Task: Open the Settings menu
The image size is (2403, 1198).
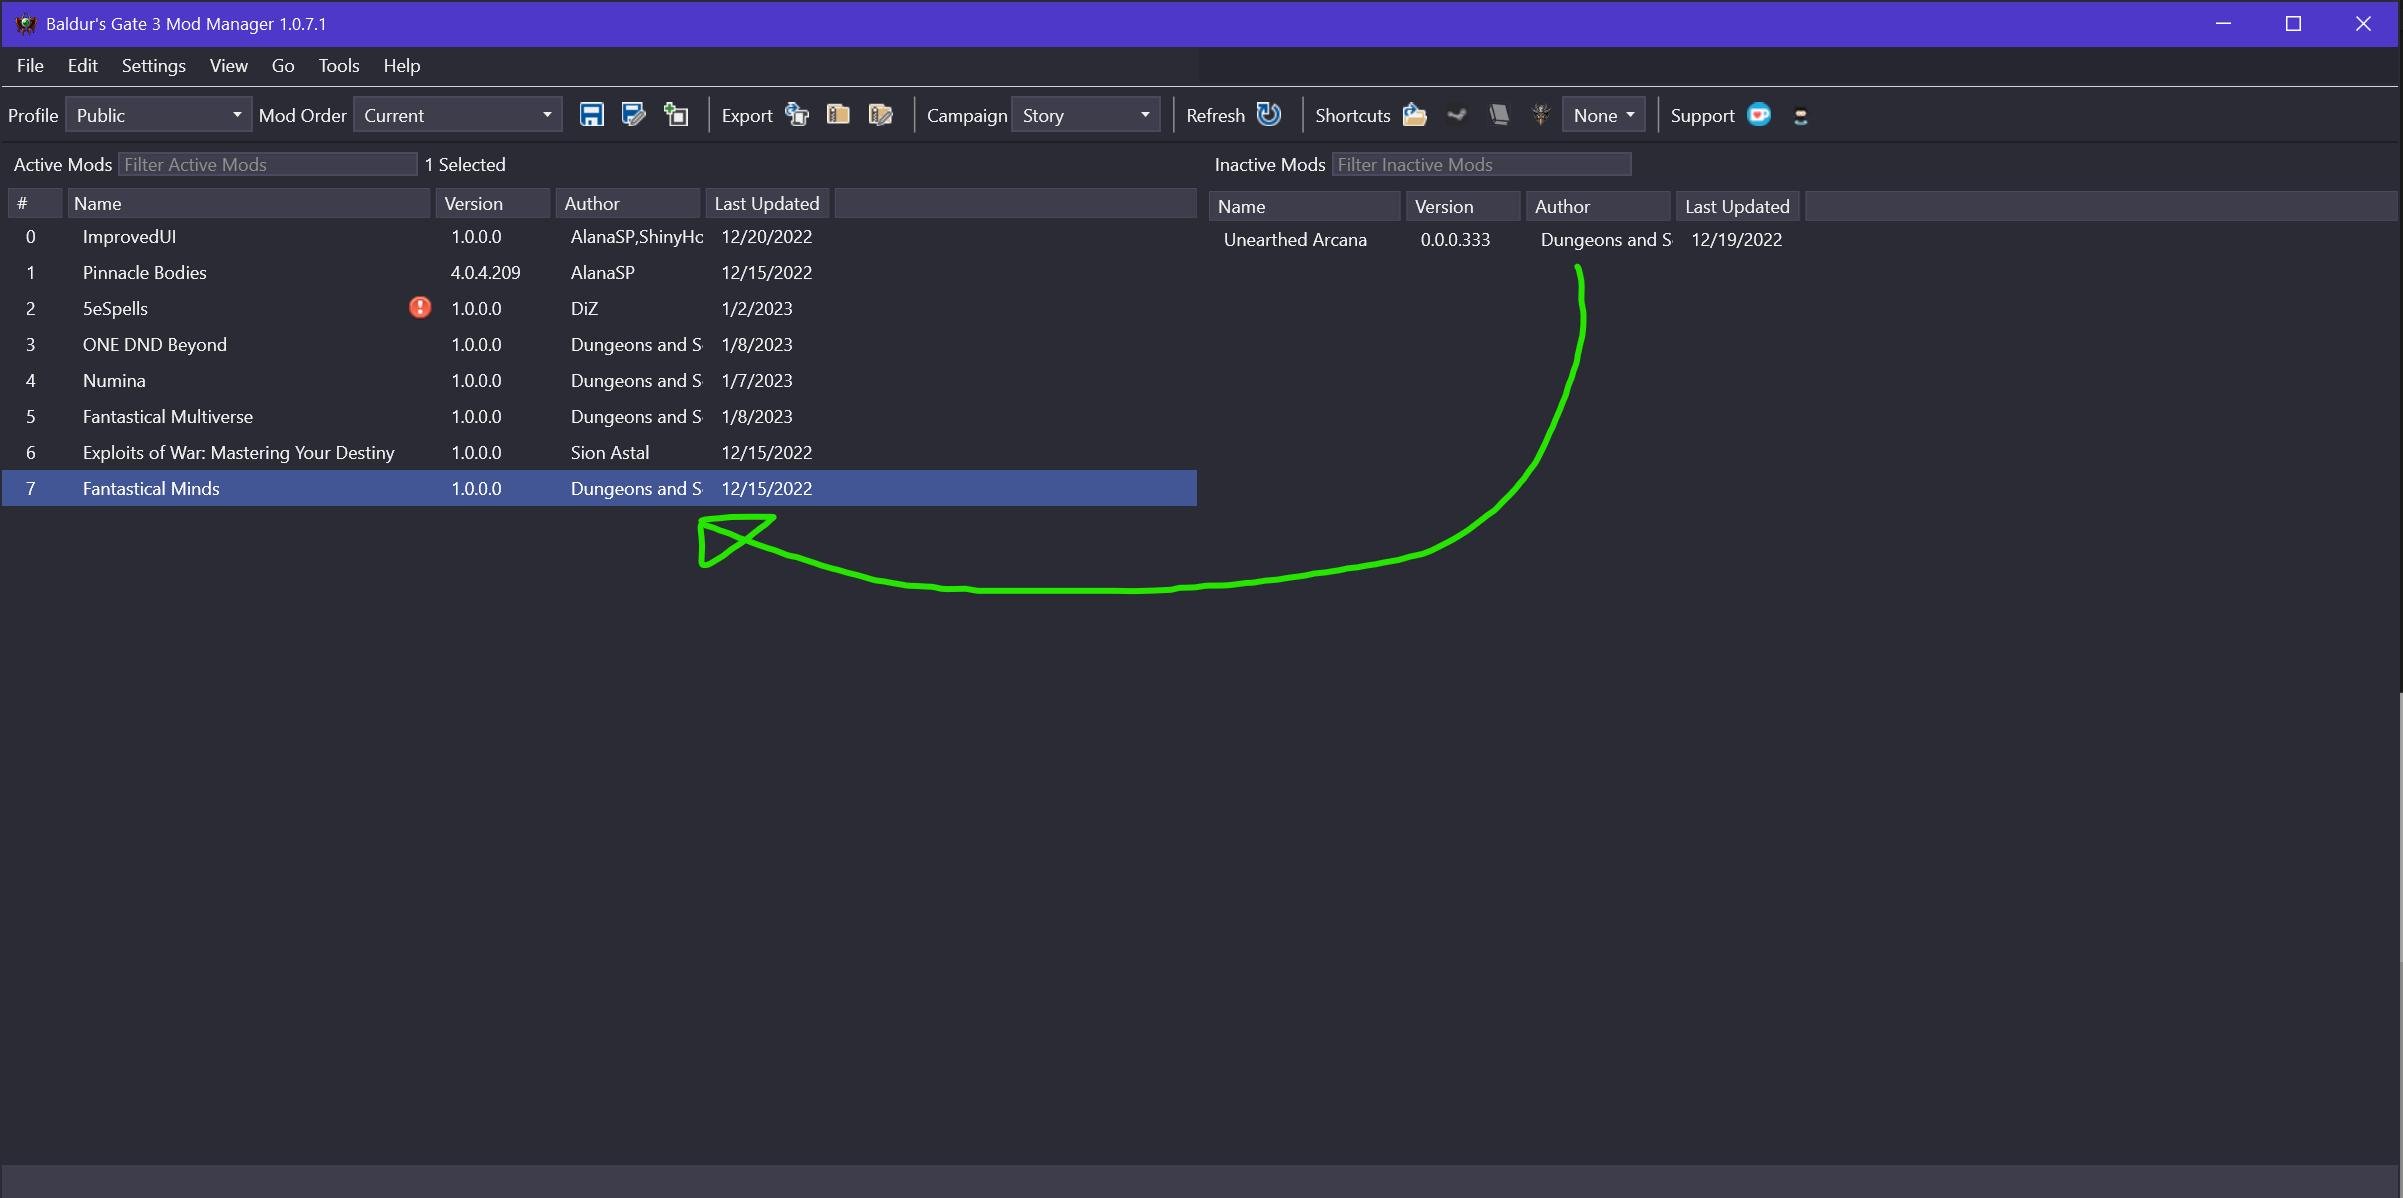Action: [153, 64]
